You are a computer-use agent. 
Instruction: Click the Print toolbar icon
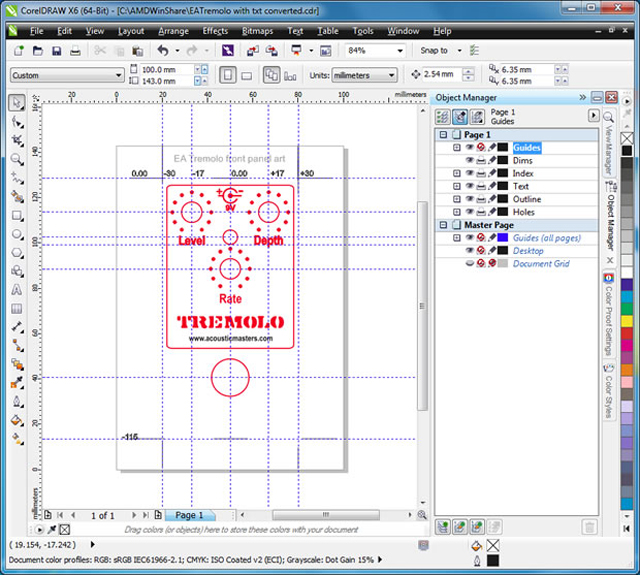pyautogui.click(x=75, y=51)
